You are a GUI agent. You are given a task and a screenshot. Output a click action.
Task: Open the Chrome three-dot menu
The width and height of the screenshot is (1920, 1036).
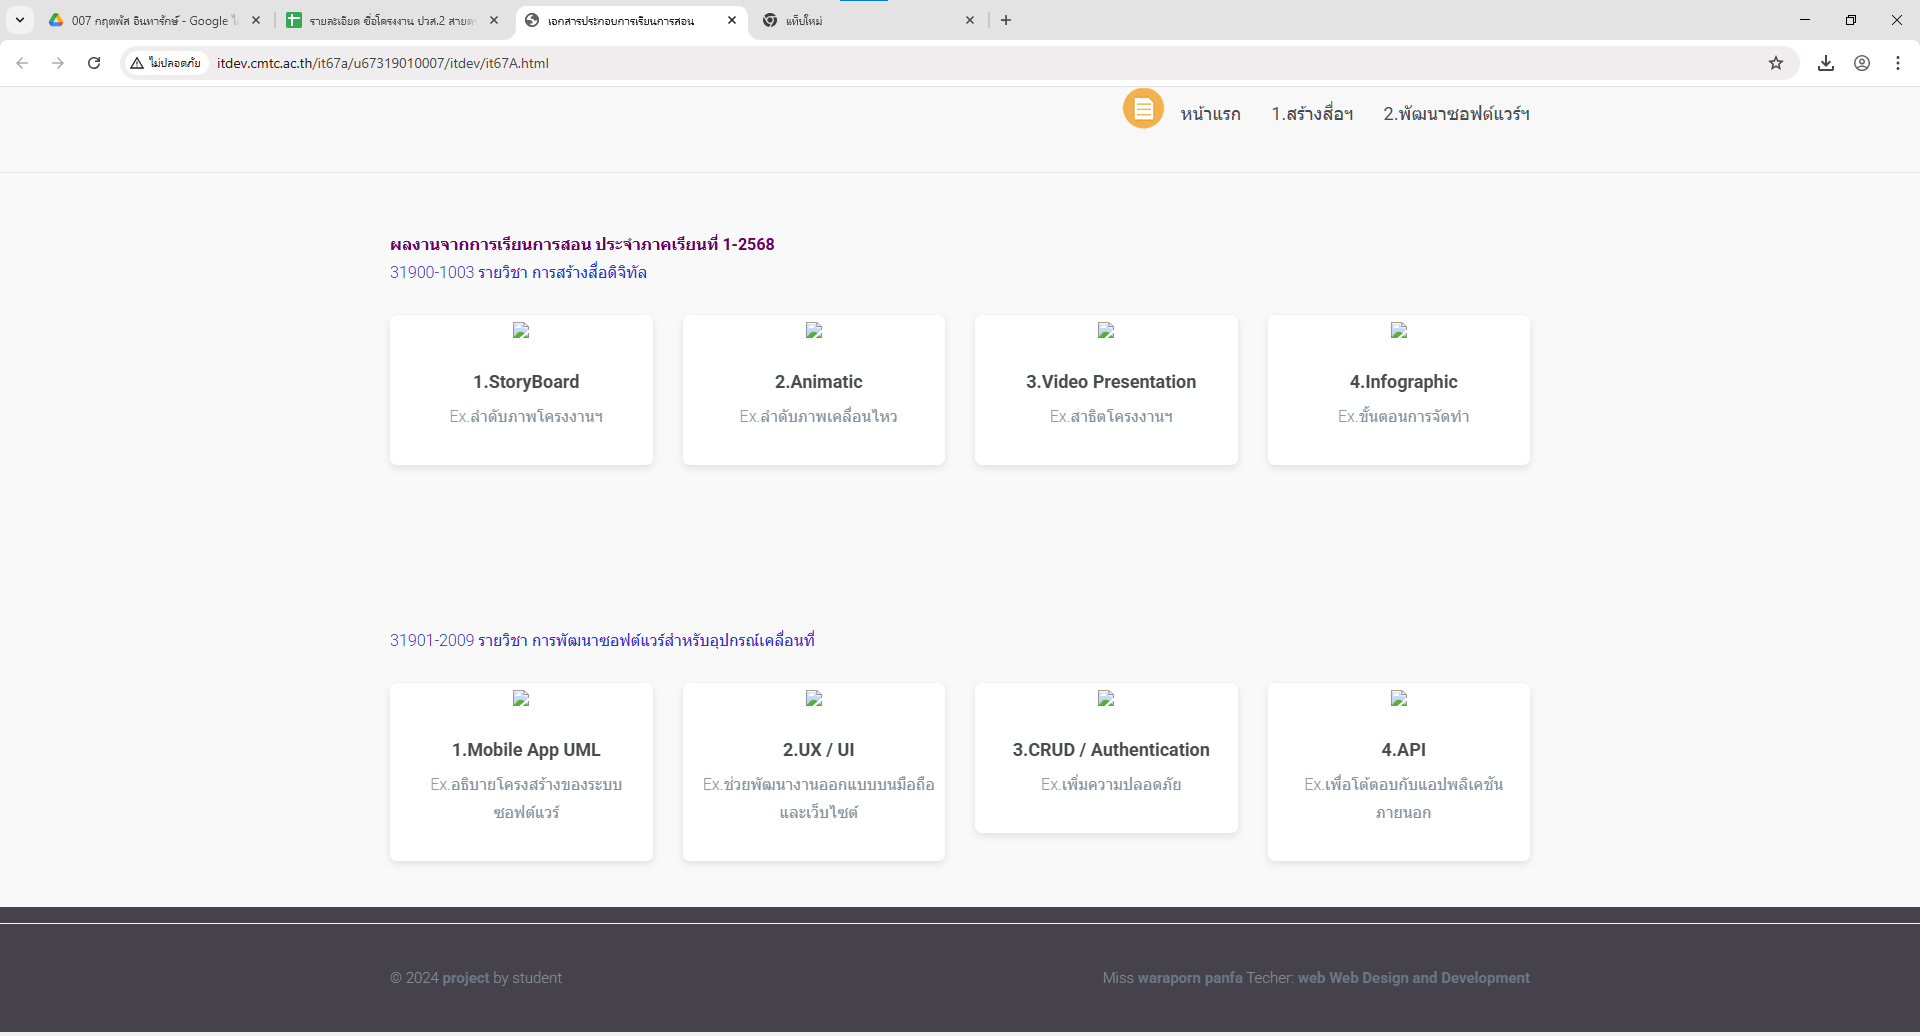[1897, 63]
